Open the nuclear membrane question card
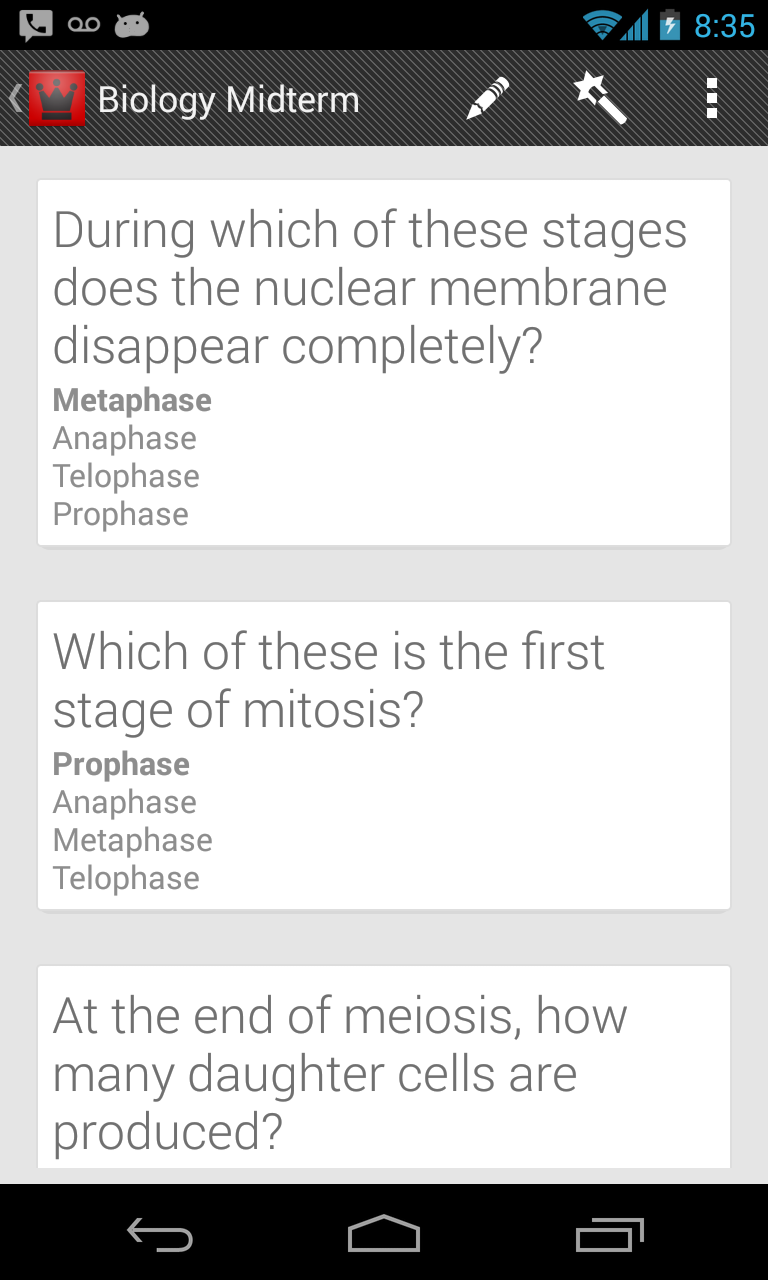768x1280 pixels. (x=384, y=363)
